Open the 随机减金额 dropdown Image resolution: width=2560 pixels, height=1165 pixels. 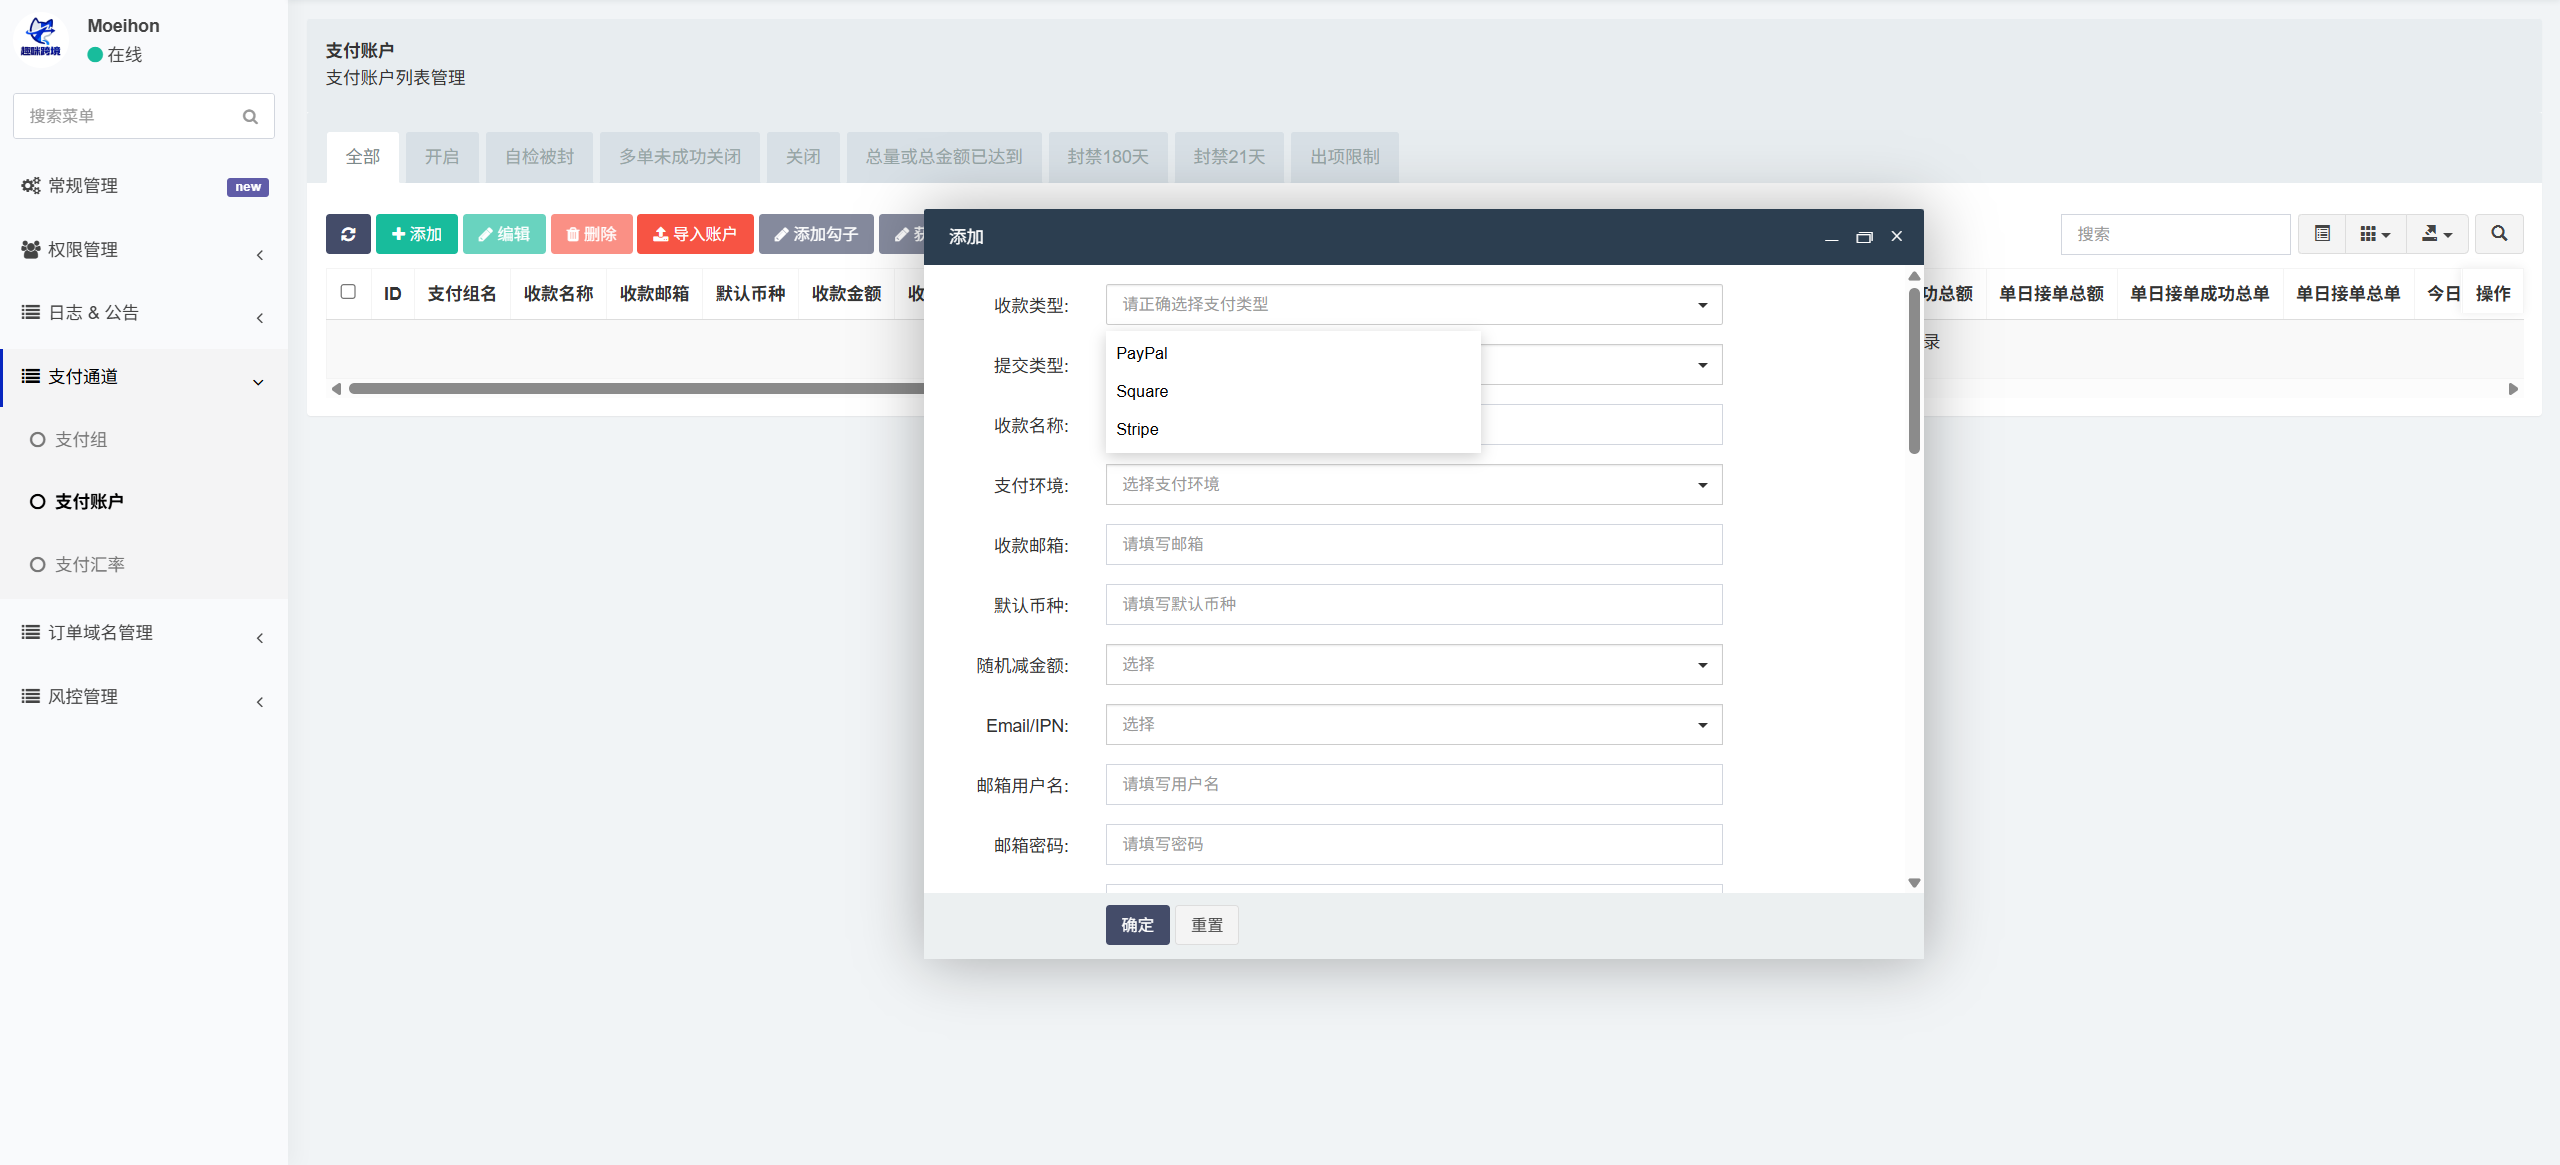click(1414, 665)
